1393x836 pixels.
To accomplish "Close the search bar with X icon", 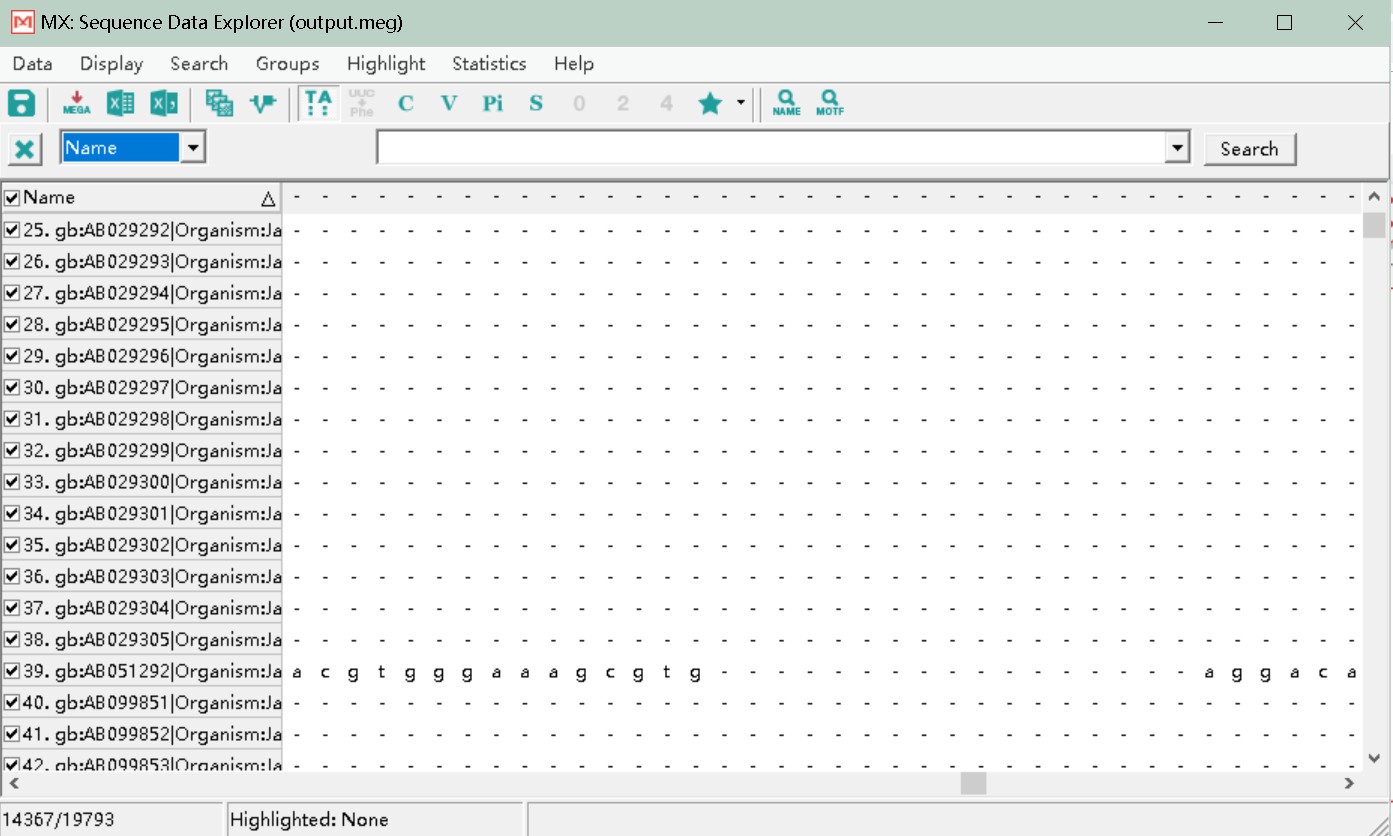I will click(x=25, y=150).
